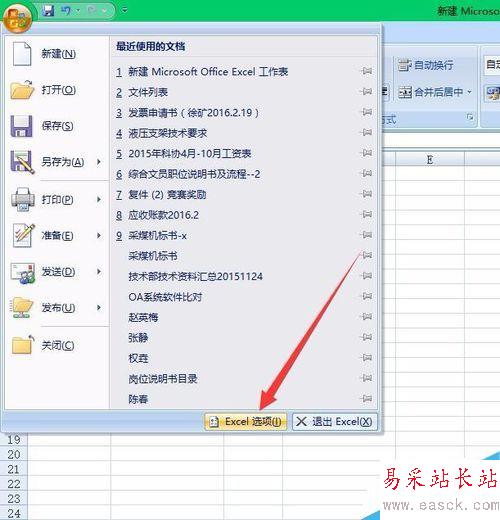Choose 打开(O) from the Office menu
The width and height of the screenshot is (500, 520).
pos(57,90)
